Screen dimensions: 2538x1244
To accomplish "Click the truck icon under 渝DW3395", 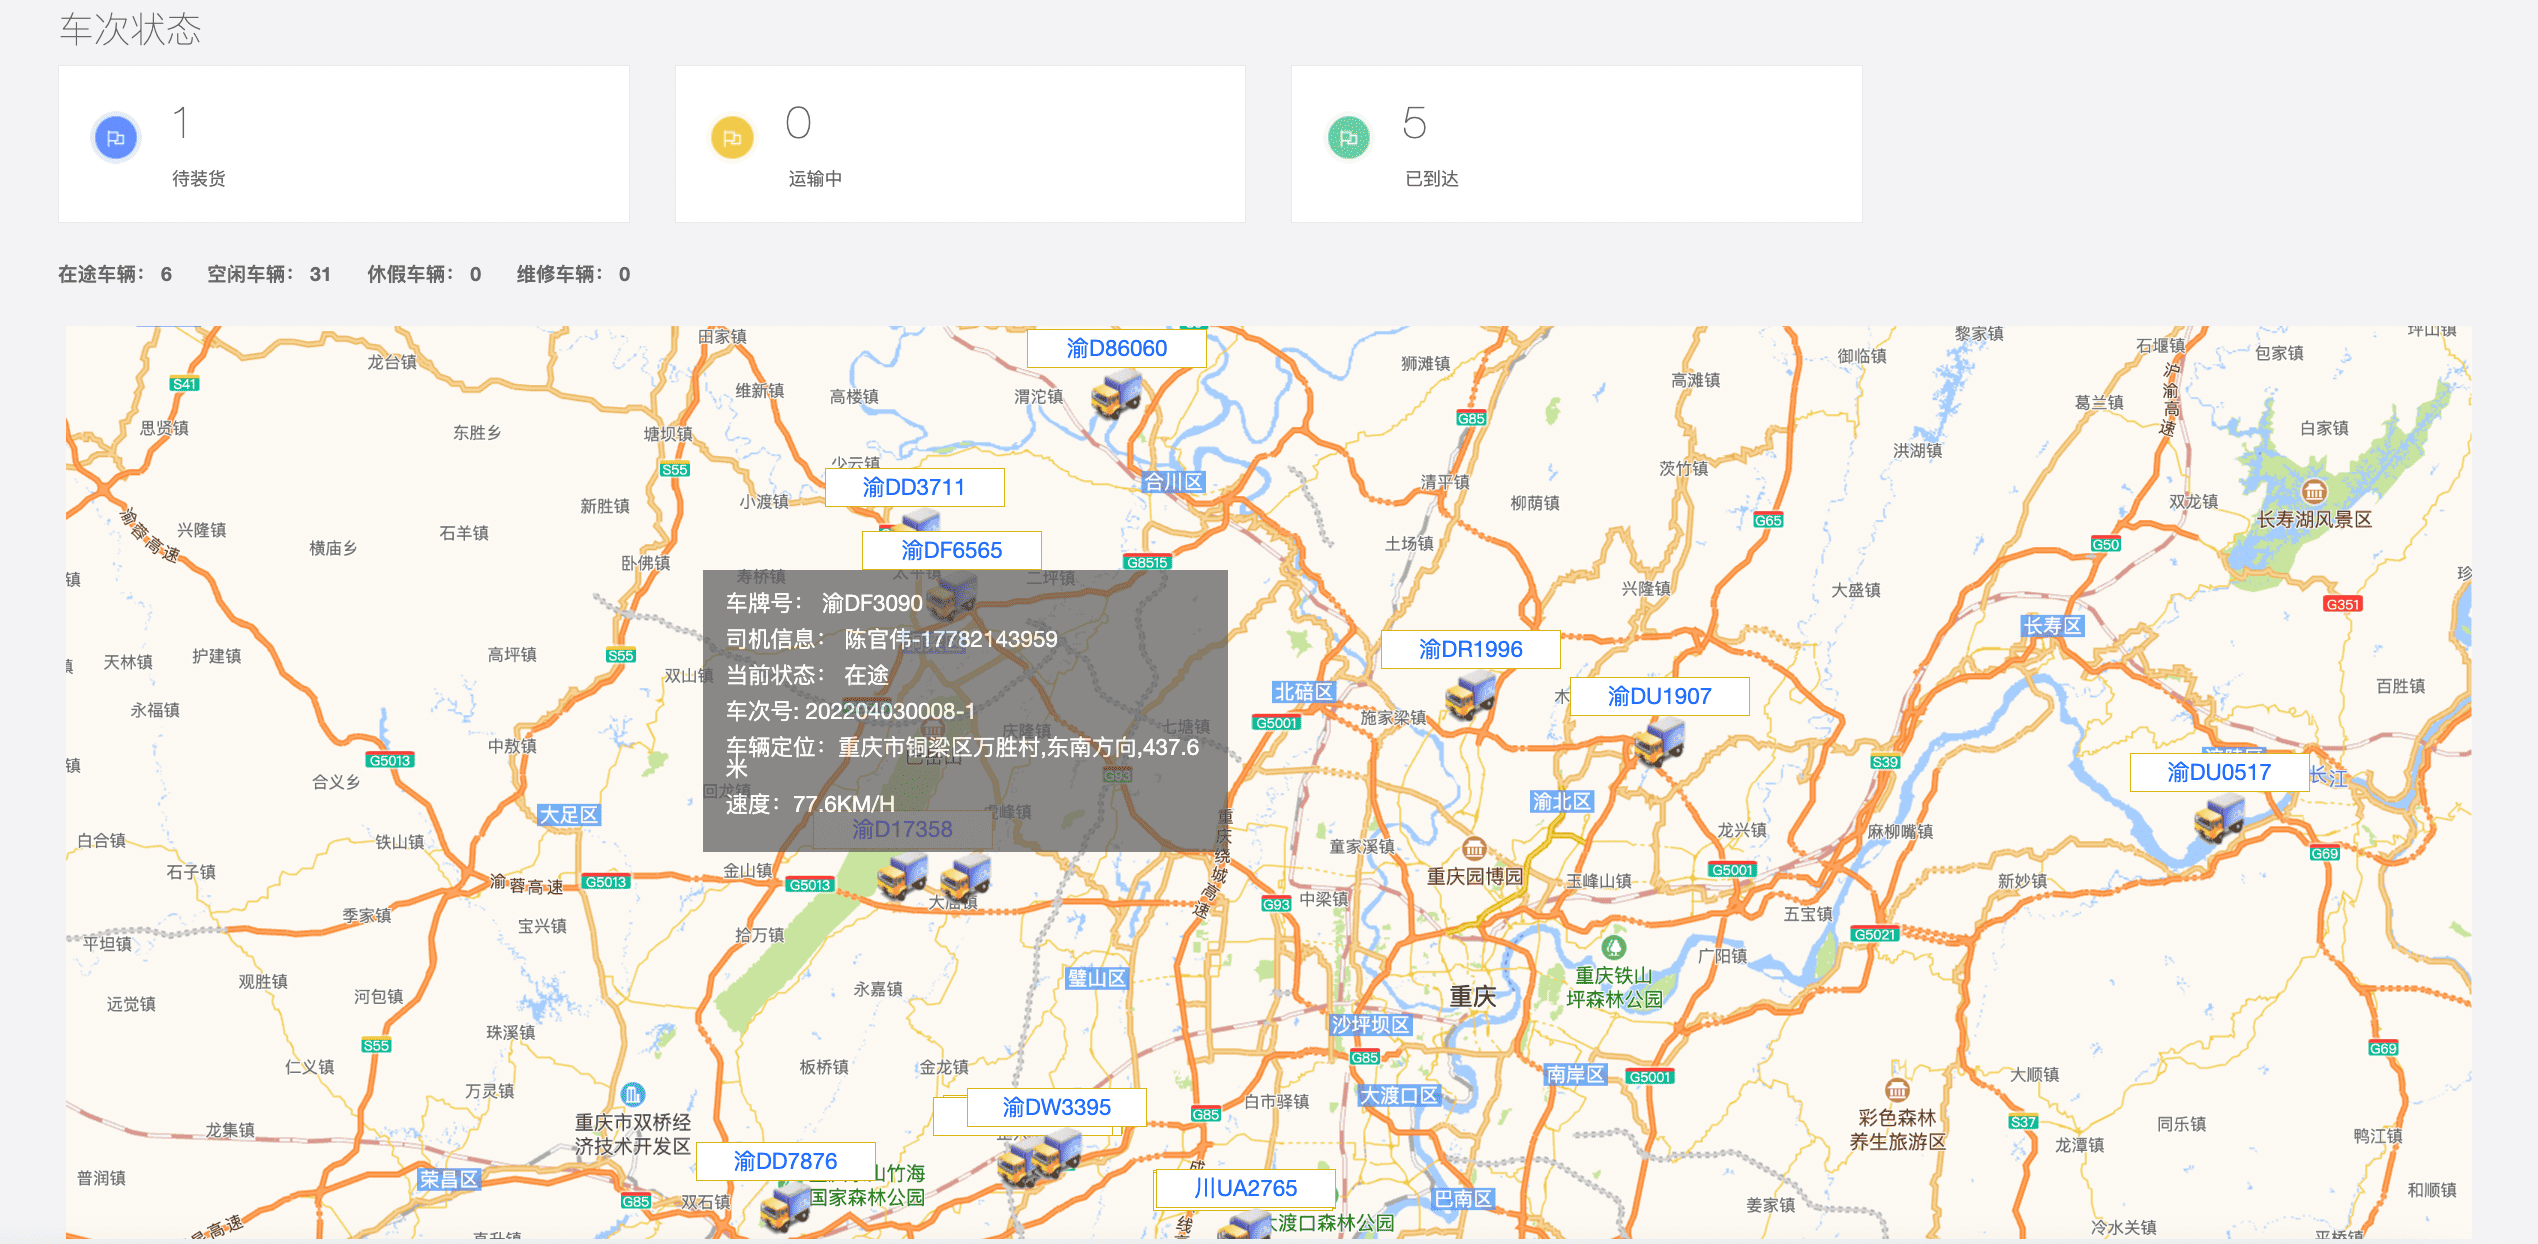I will pos(1057,1153).
